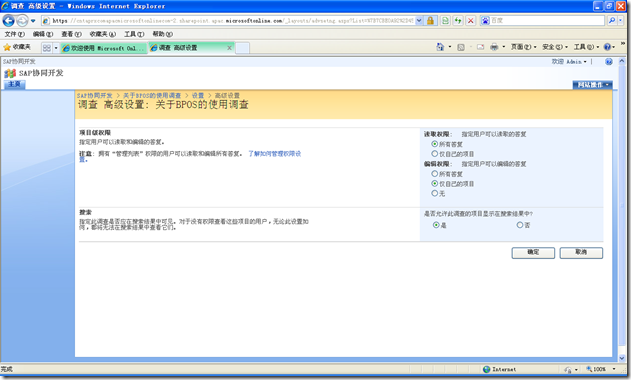Click the 设置 breadcrumb link
The width and height of the screenshot is (631, 380).
198,95
